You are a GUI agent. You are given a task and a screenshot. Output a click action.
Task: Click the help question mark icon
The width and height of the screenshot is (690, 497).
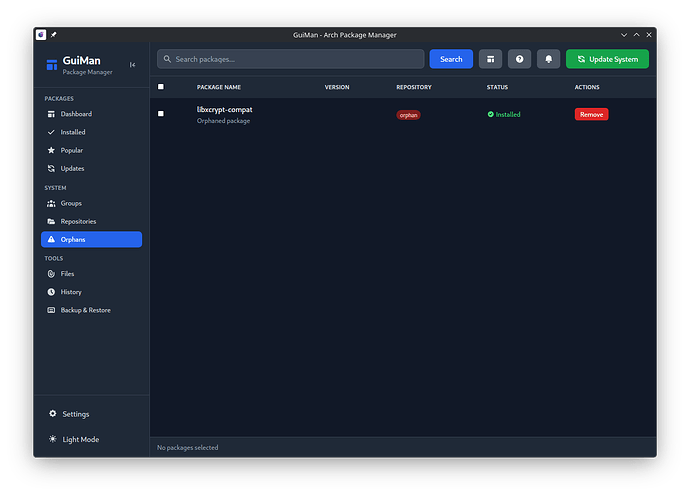[519, 59]
